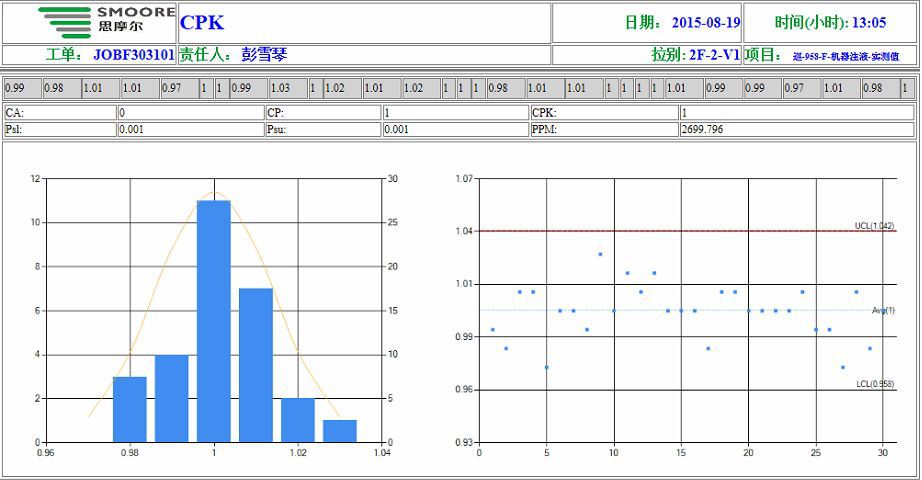Click the CA value field

tap(191, 112)
